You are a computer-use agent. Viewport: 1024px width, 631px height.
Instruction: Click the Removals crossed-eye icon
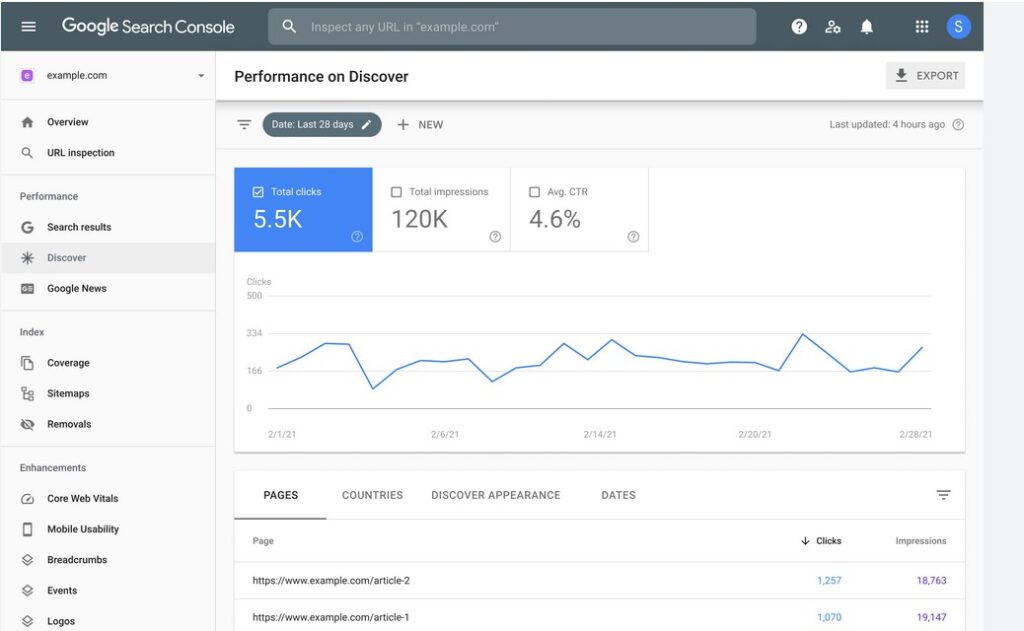coord(27,425)
